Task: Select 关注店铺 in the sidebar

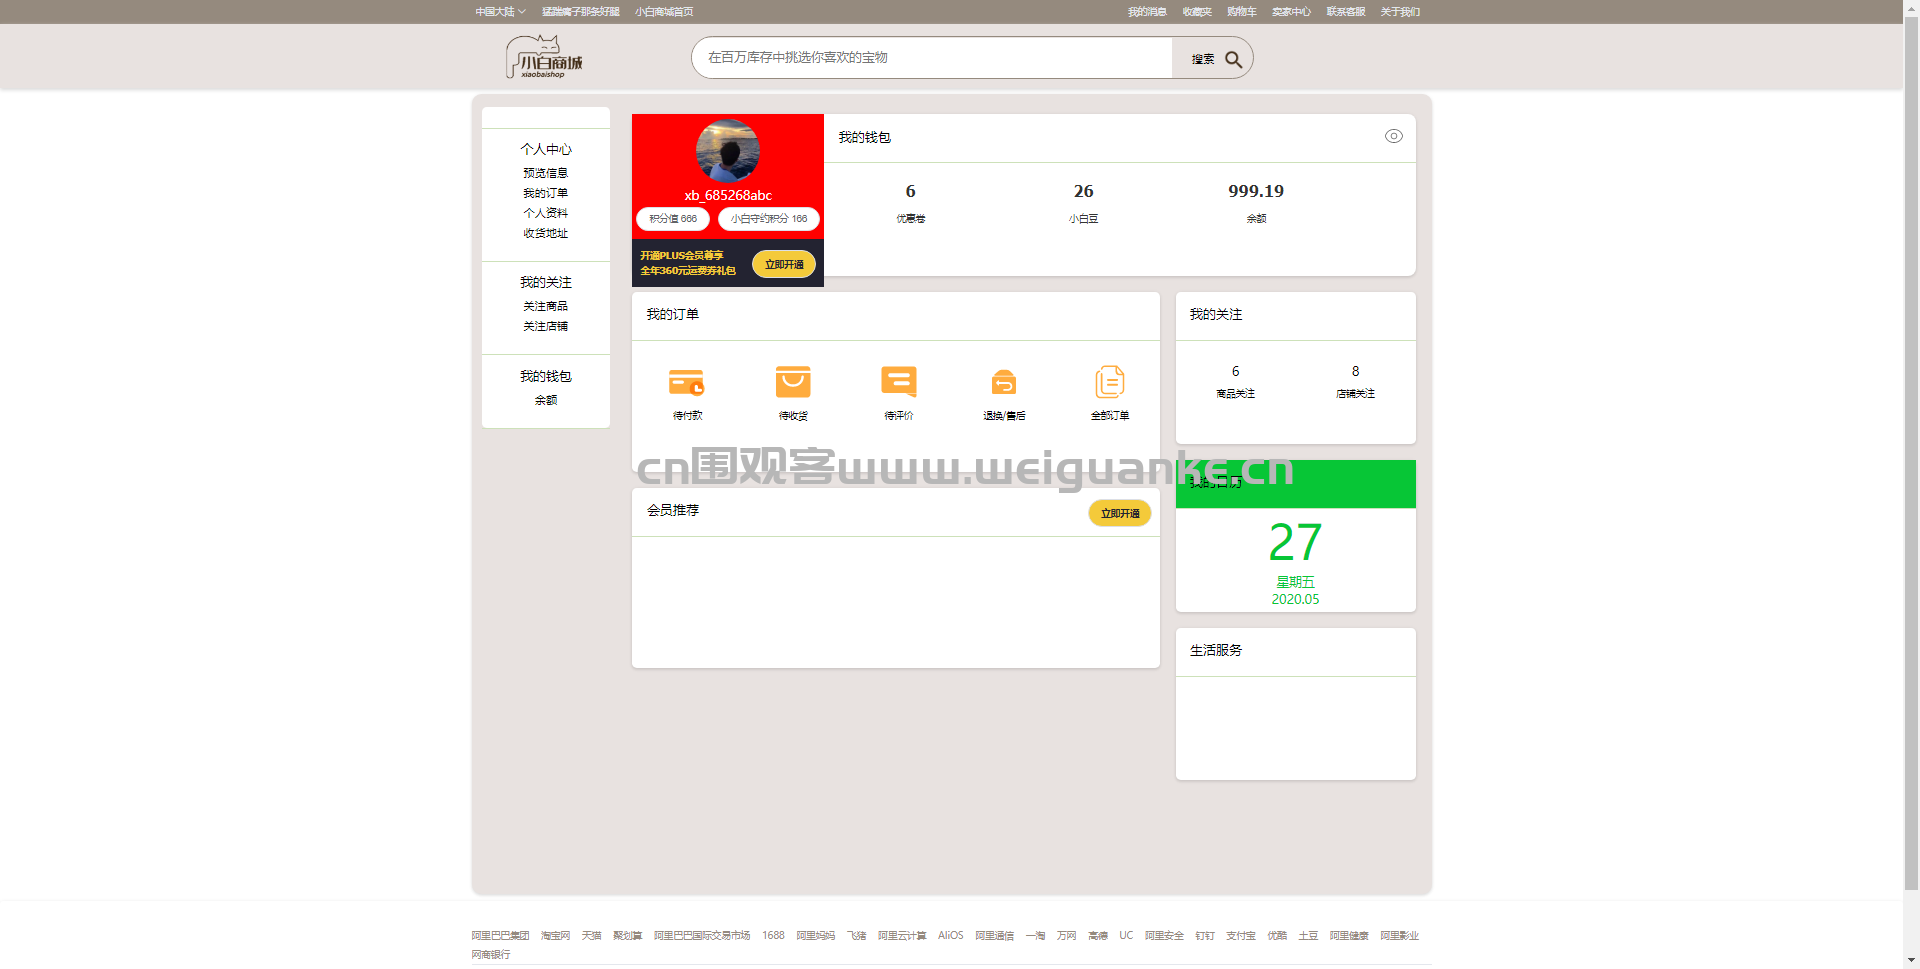Action: click(x=545, y=326)
